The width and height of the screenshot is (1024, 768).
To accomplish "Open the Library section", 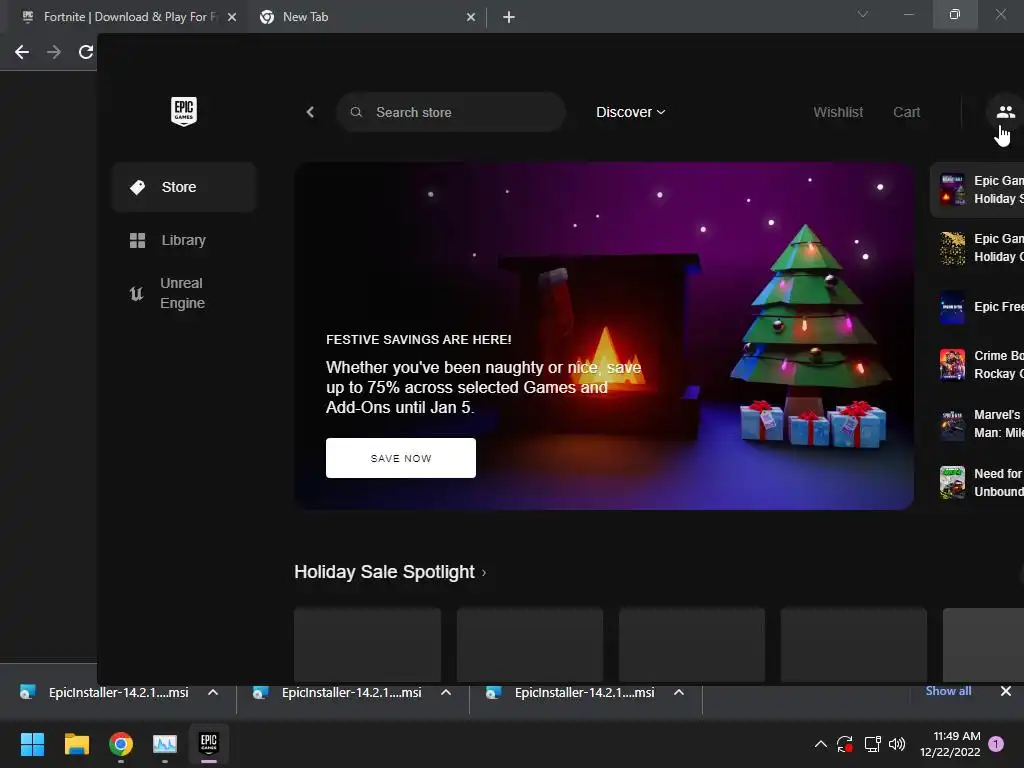I will pyautogui.click(x=184, y=240).
